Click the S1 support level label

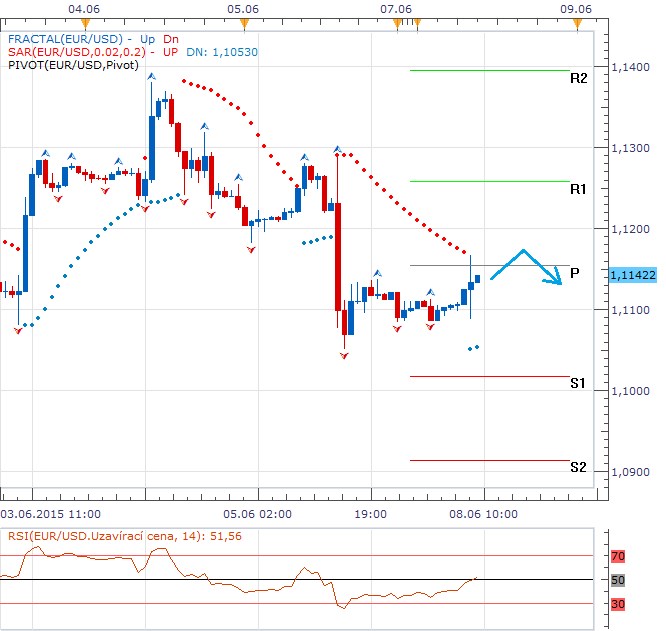pyautogui.click(x=578, y=384)
